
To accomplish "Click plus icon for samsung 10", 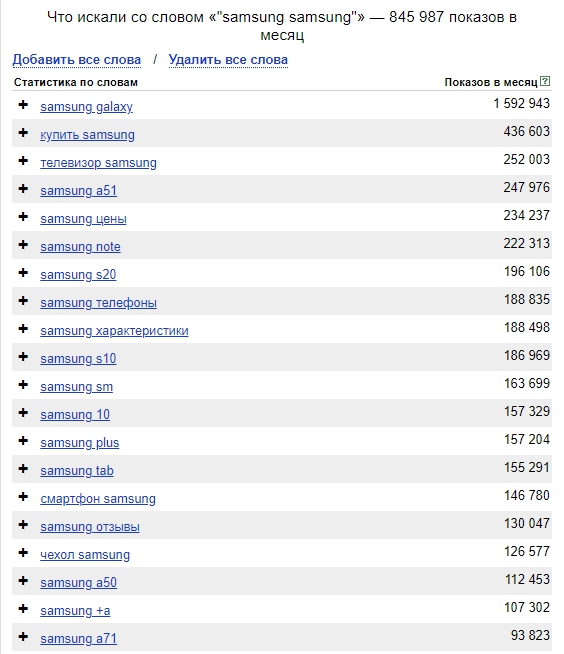I will point(23,413).
